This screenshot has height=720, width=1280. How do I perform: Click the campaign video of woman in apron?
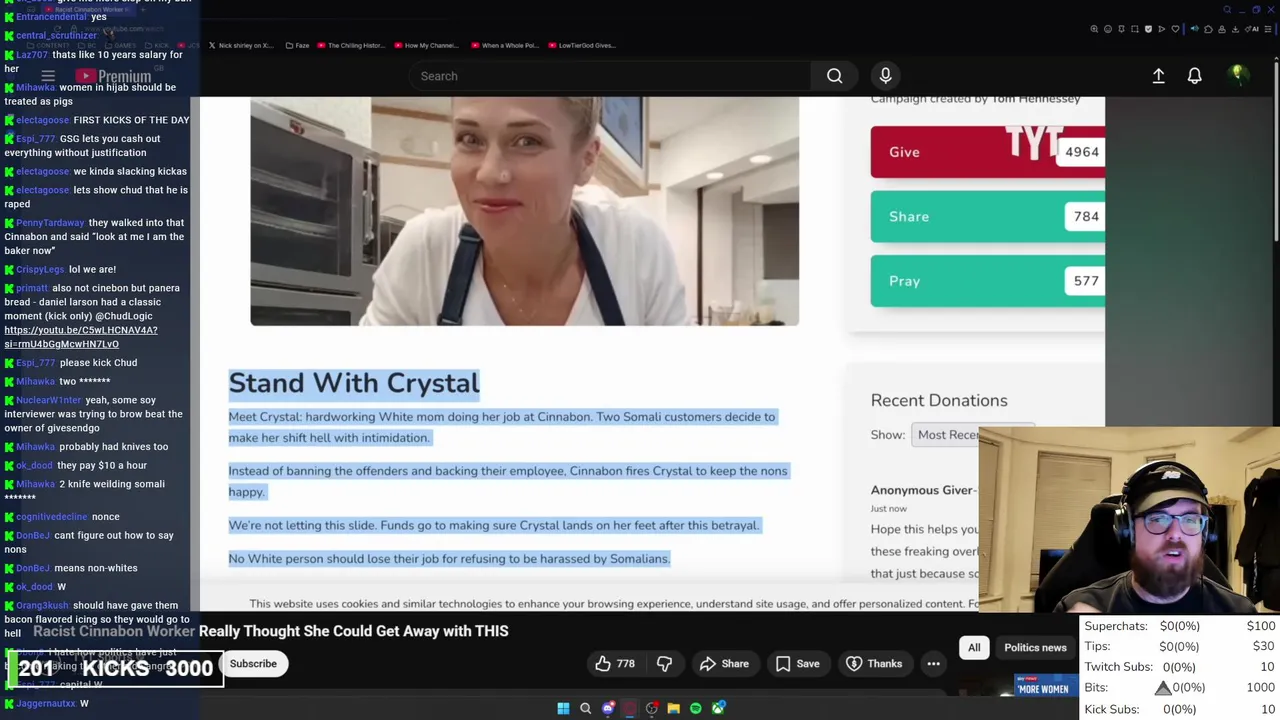524,211
